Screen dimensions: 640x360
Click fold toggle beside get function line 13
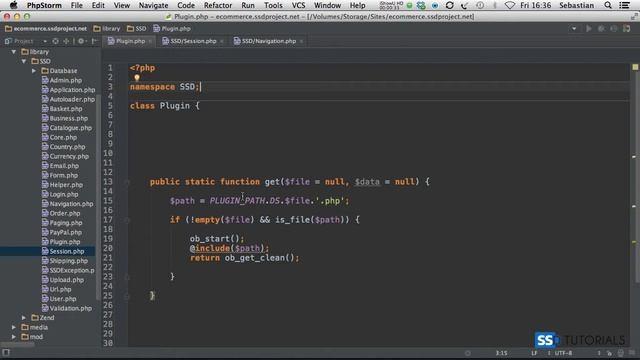pos(127,182)
